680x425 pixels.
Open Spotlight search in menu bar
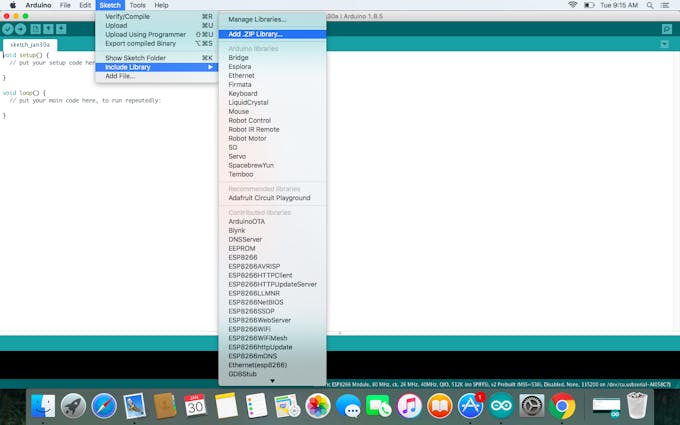click(x=646, y=5)
